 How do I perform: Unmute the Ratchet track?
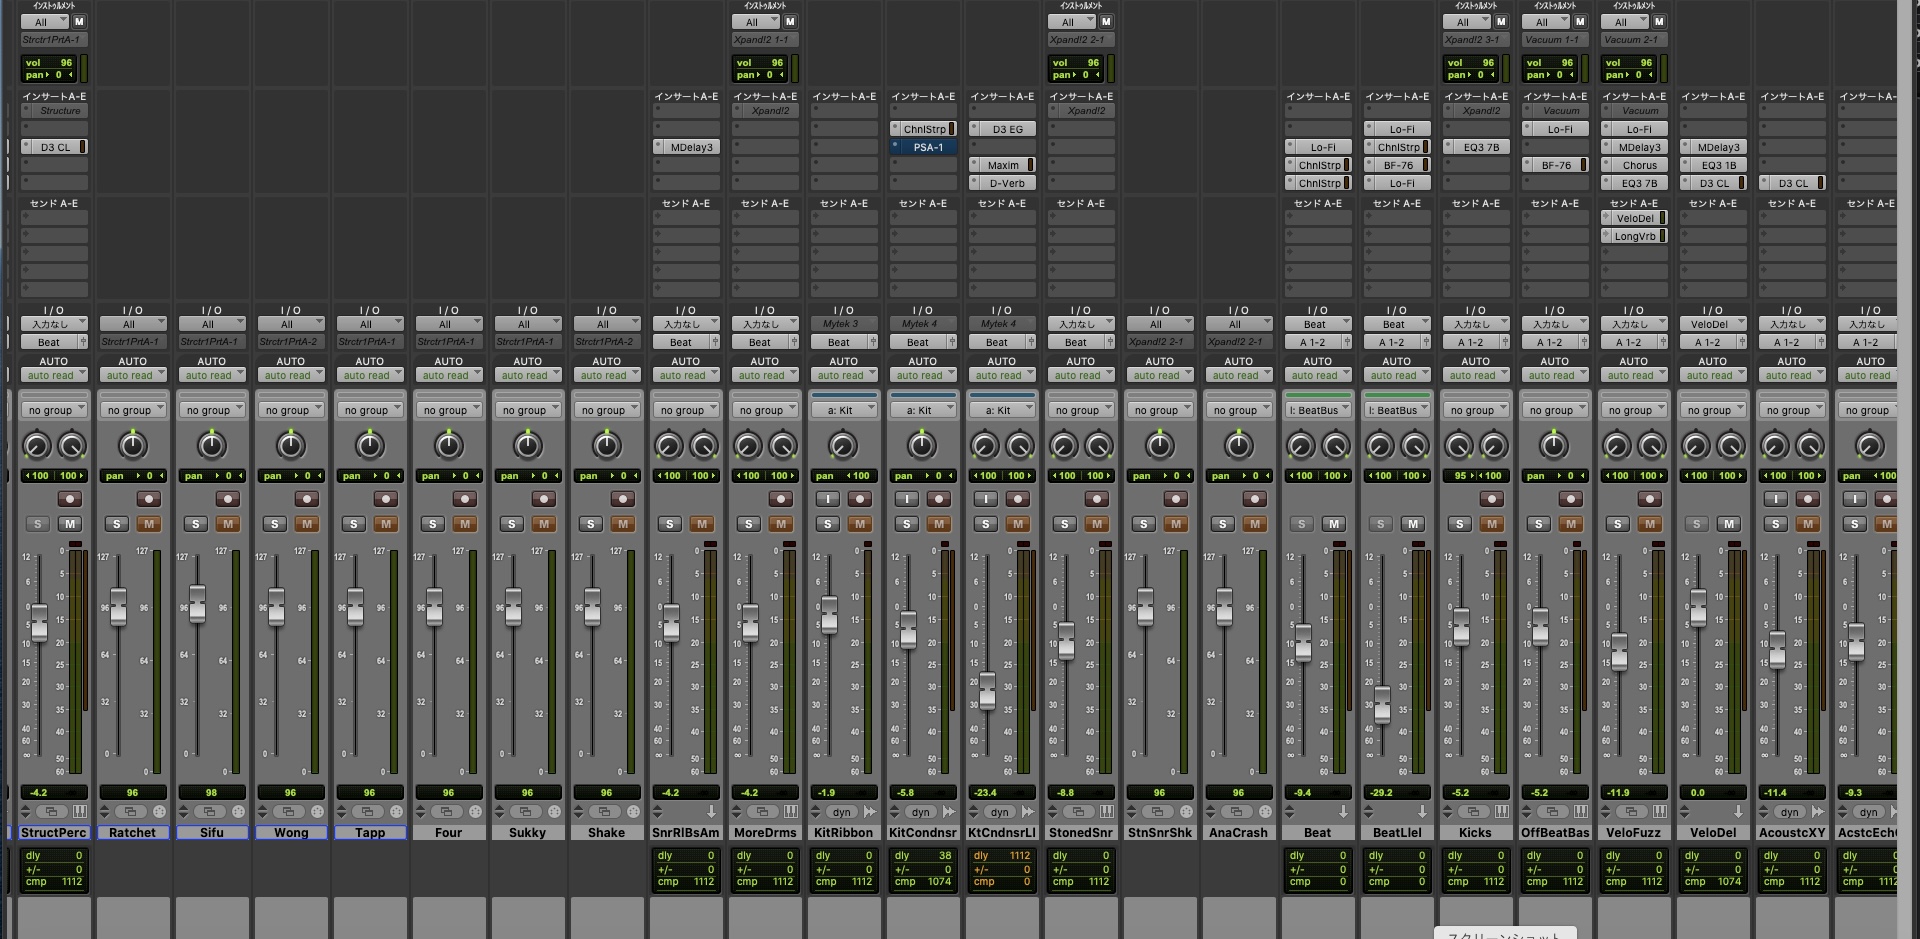(149, 524)
